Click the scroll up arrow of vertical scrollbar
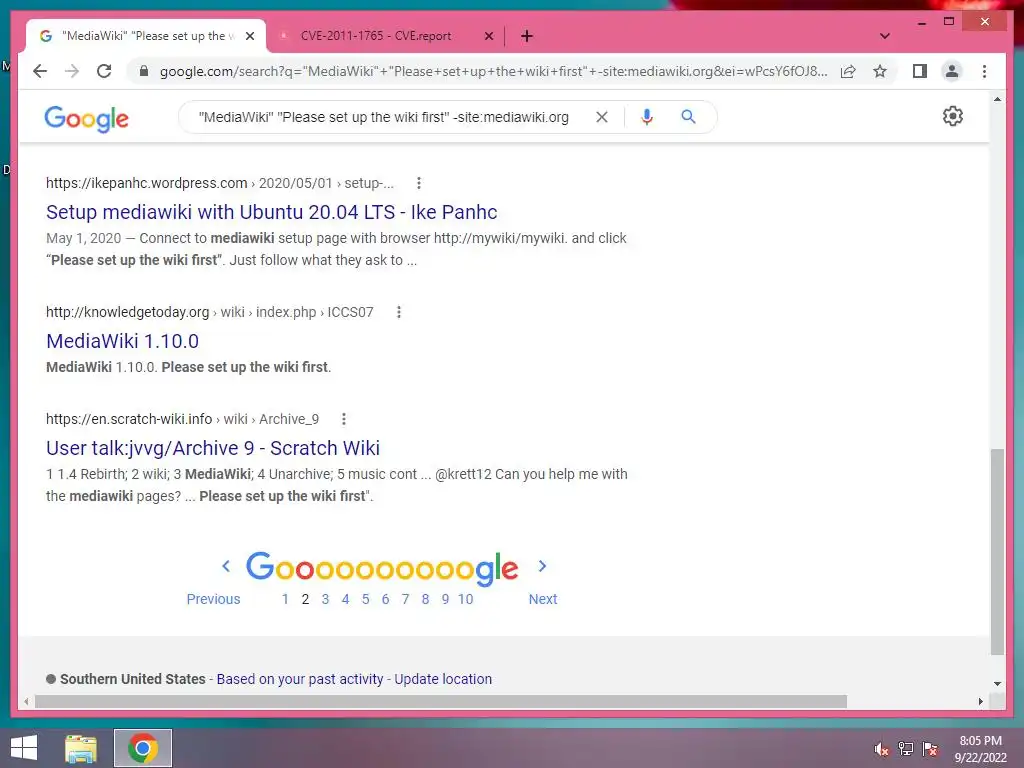This screenshot has height=768, width=1024. [997, 99]
